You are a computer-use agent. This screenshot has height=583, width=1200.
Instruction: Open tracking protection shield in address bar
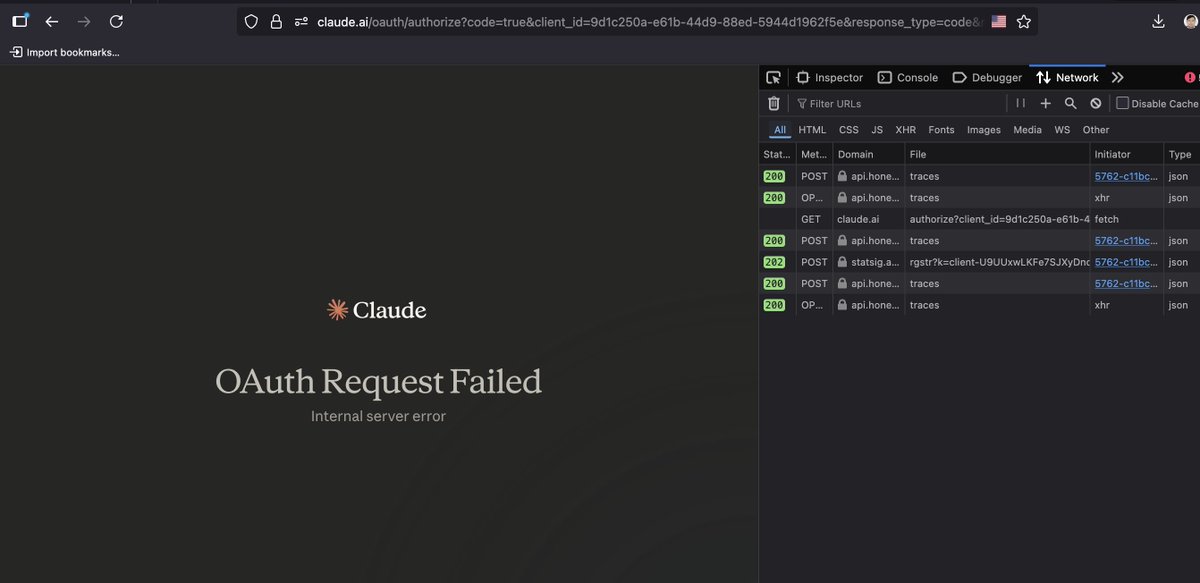pos(252,21)
